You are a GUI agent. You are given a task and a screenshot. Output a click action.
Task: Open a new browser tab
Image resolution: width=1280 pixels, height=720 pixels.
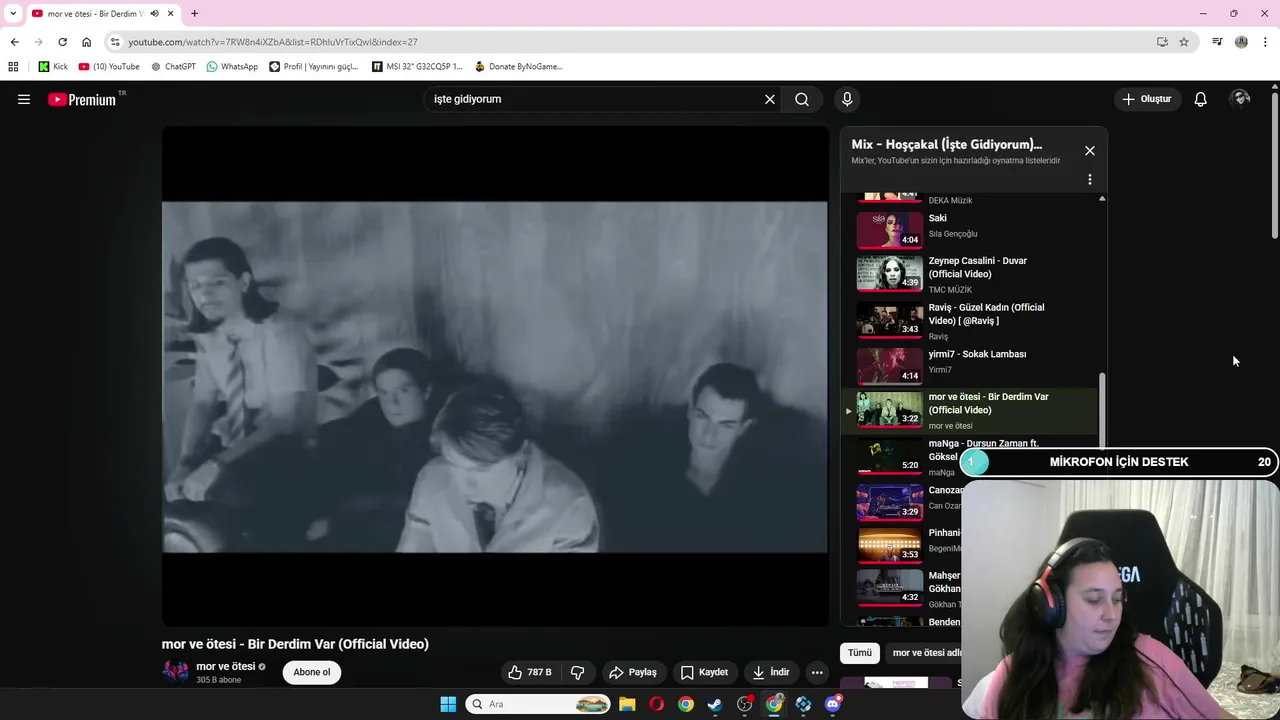194,14
